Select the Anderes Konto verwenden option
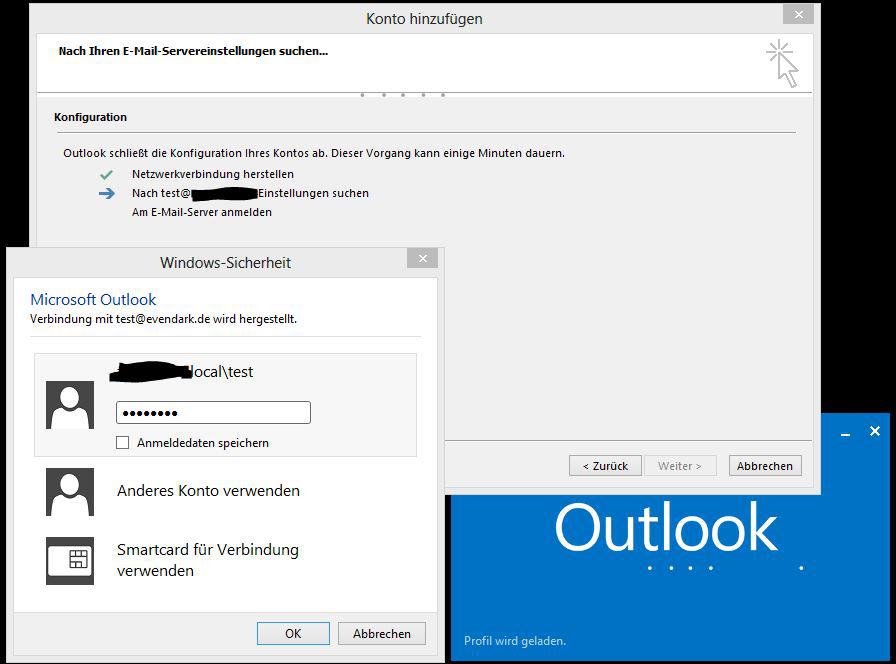This screenshot has height=664, width=896. tap(209, 491)
